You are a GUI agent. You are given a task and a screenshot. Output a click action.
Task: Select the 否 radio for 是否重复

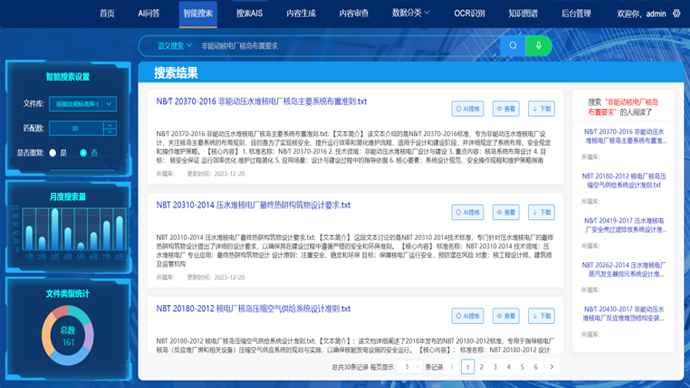tap(83, 153)
